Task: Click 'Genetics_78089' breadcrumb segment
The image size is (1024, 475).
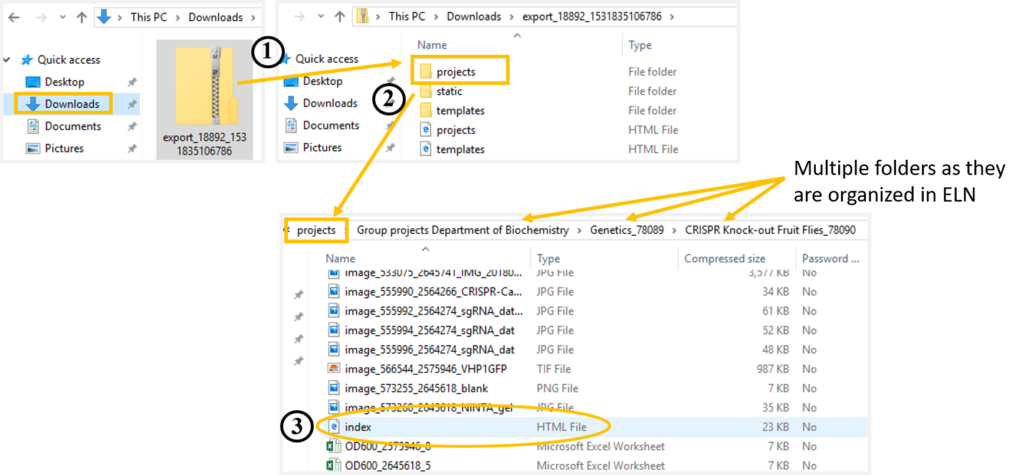Action: point(626,230)
